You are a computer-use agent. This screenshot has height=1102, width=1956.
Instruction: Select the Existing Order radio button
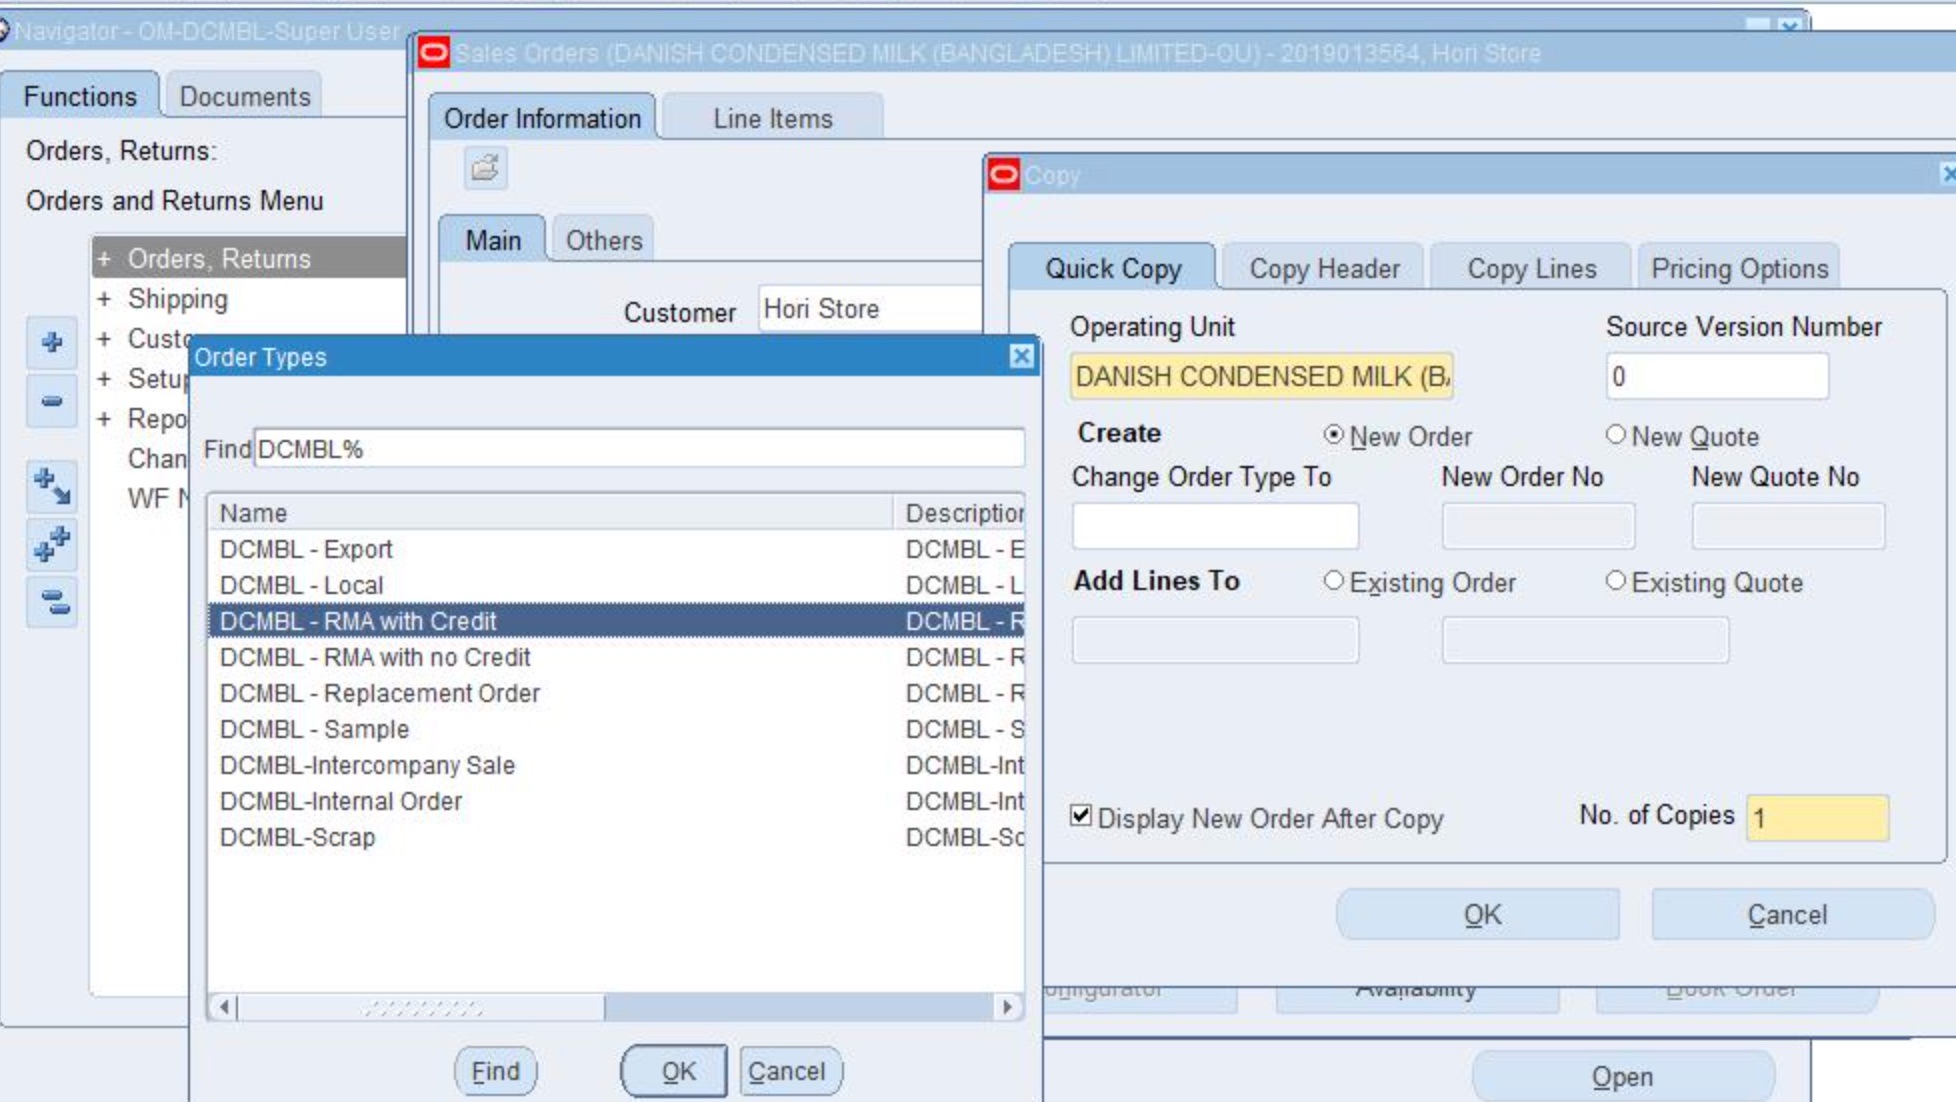coord(1333,581)
